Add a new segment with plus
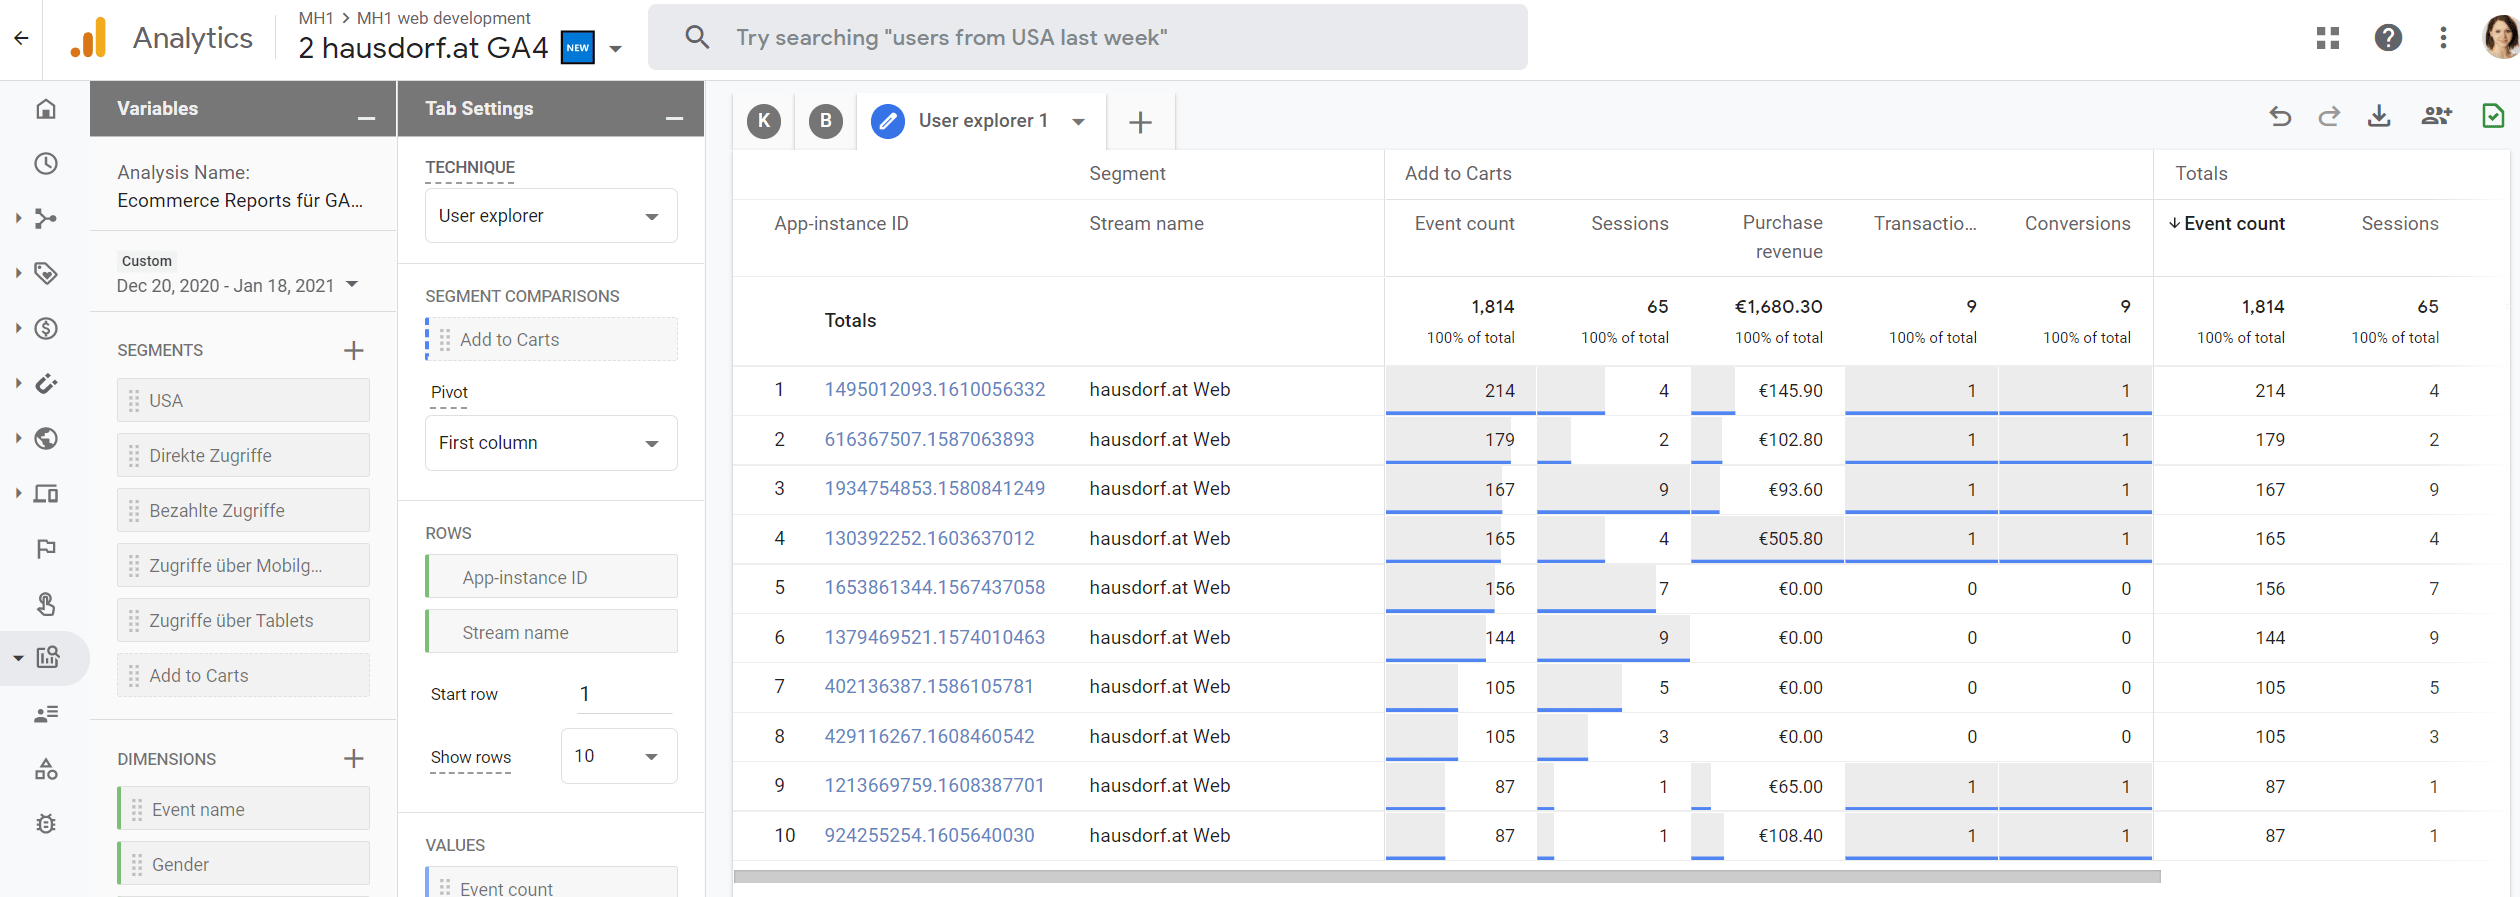Screen dimensions: 2520x897 tap(353, 350)
